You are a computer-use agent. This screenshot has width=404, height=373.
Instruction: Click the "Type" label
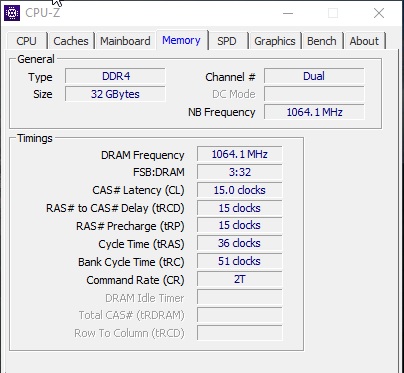[x=40, y=77]
